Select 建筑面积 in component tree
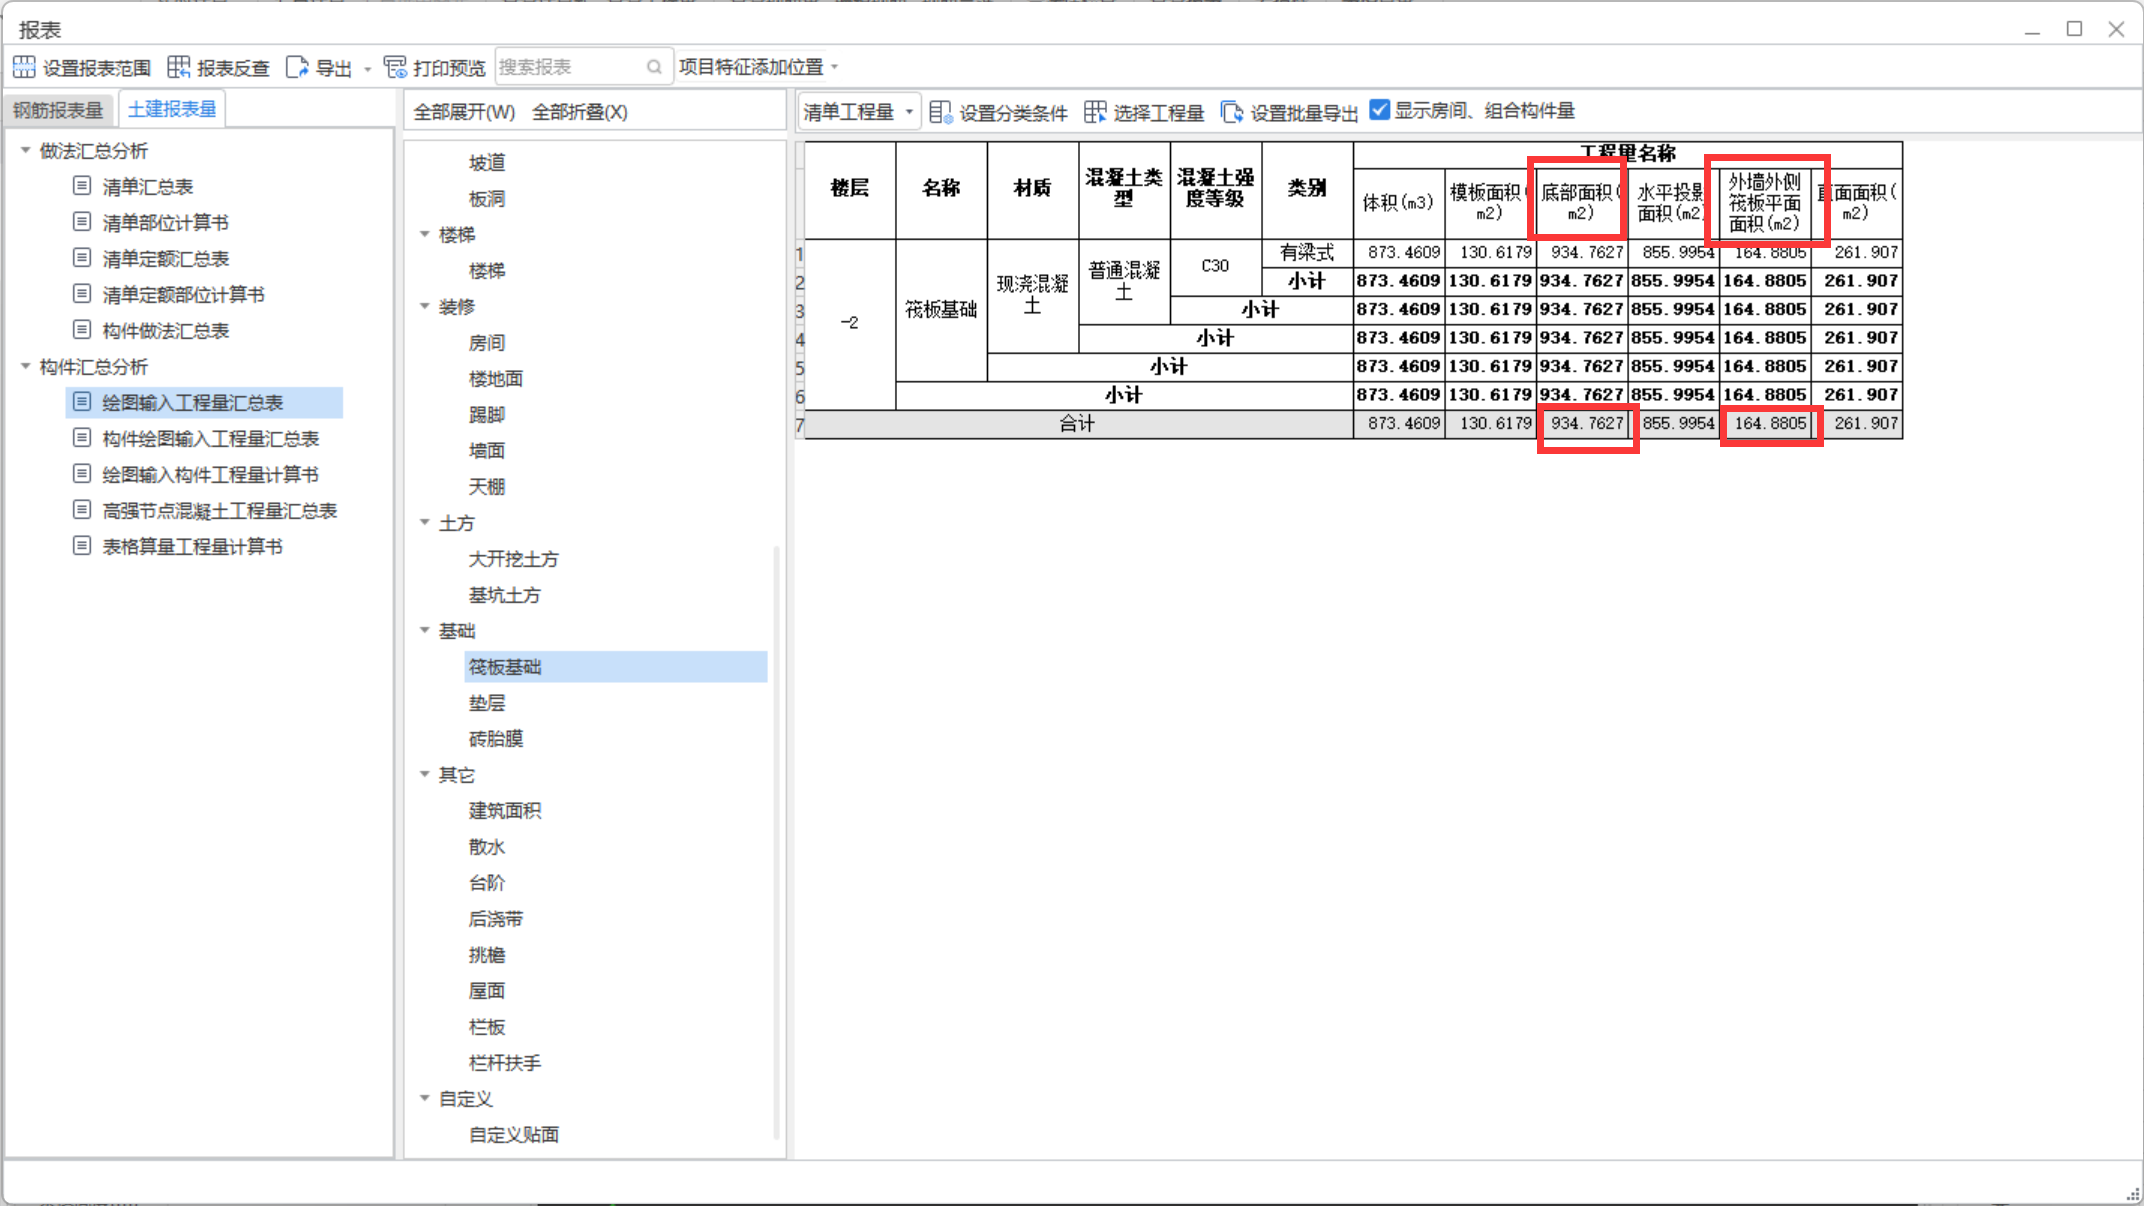Viewport: 2144px width, 1206px height. pyautogui.click(x=505, y=810)
